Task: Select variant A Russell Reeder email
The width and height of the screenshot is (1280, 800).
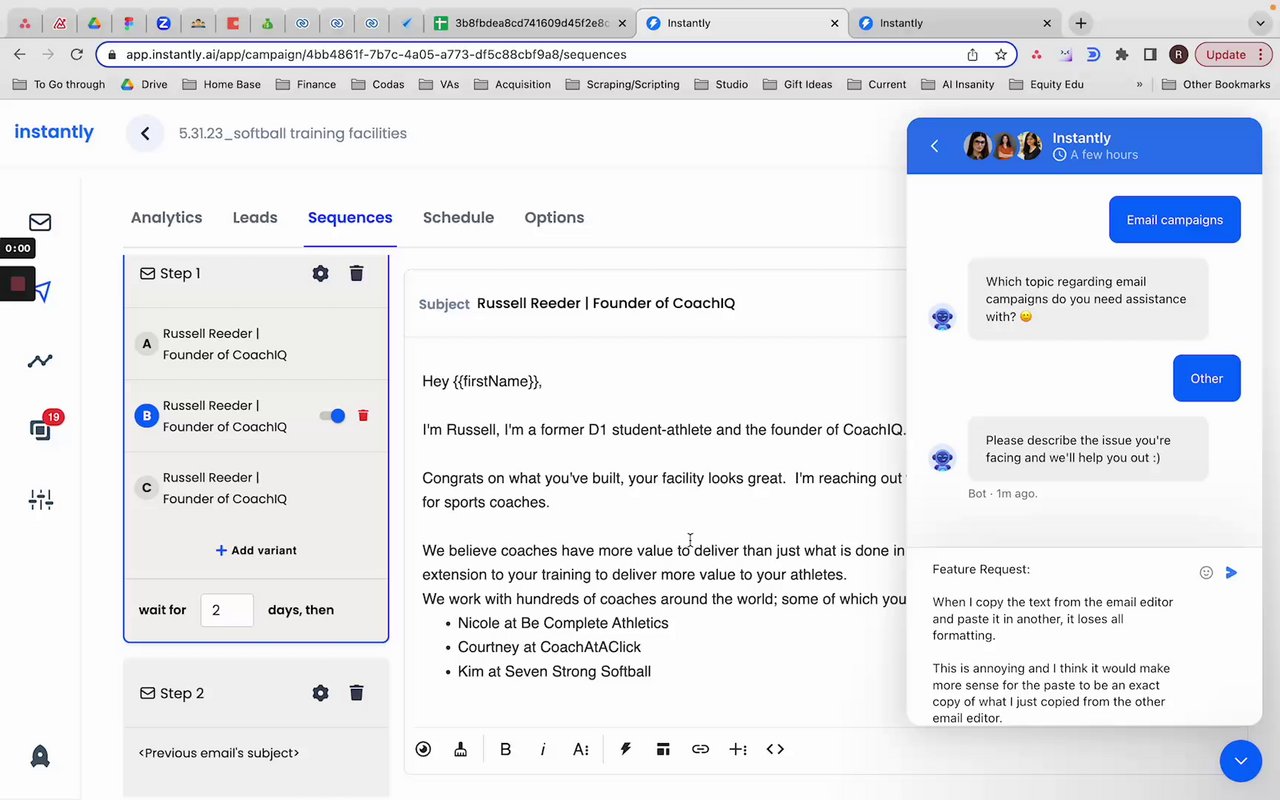Action: [256, 344]
